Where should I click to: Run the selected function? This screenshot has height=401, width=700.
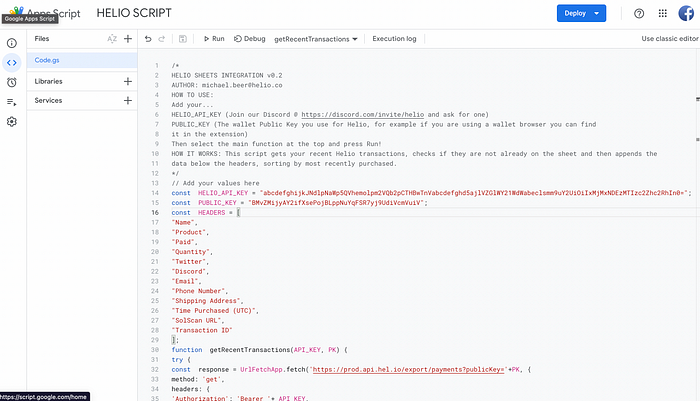click(214, 39)
